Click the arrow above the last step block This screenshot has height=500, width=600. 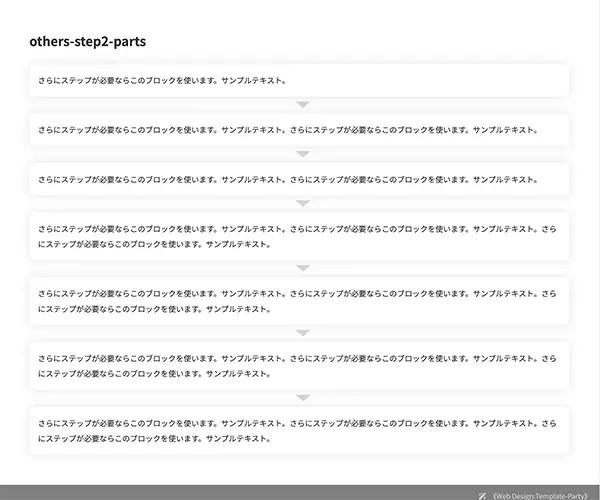(303, 397)
